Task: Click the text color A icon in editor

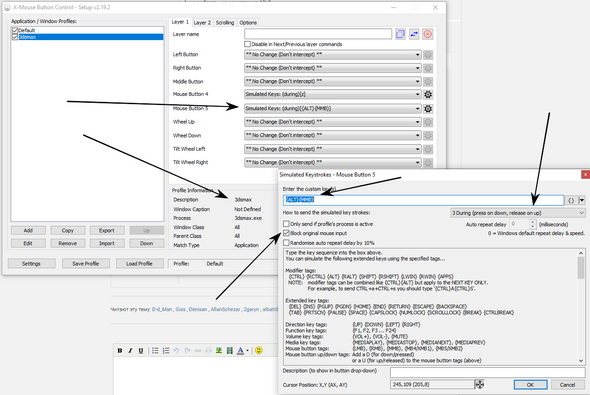Action: [240, 351]
